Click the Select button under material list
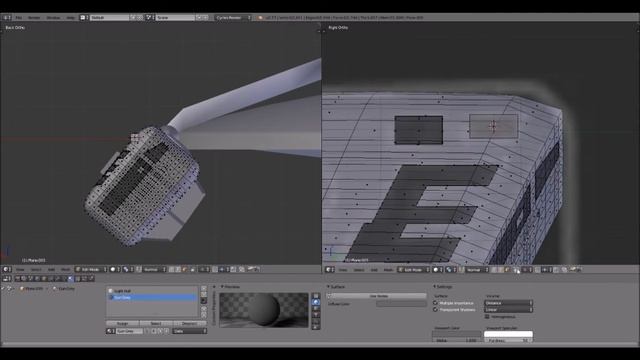 (156, 324)
